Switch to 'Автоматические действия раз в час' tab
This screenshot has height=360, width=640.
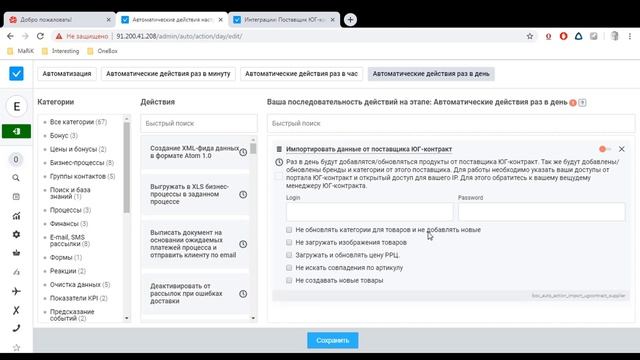tap(301, 74)
